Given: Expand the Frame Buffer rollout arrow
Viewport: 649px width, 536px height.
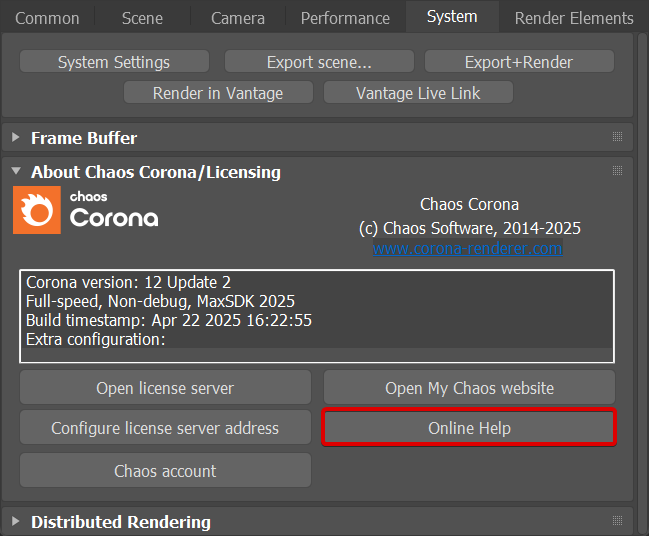Looking at the screenshot, I should pyautogui.click(x=16, y=137).
